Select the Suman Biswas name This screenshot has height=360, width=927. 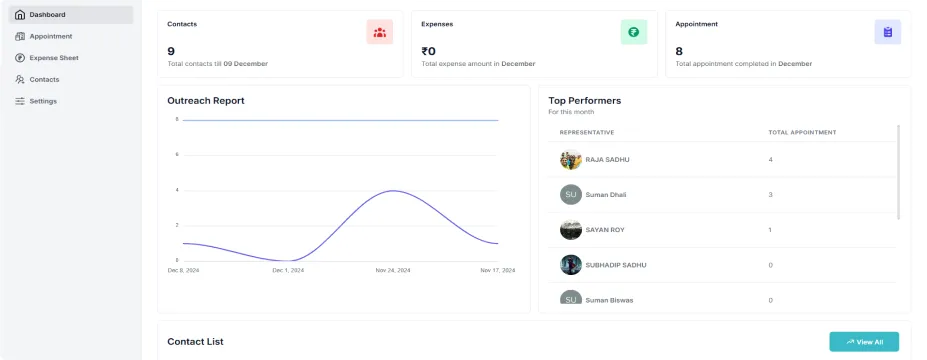click(609, 300)
